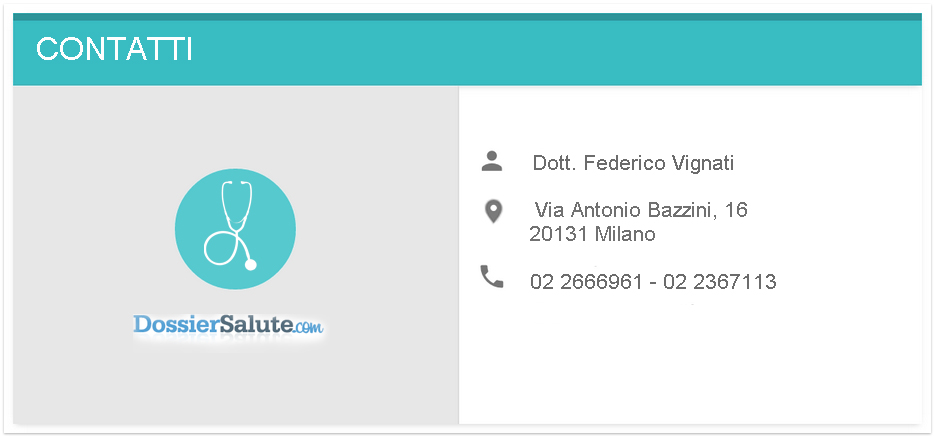Click the gray panel below the logo

click(235, 384)
